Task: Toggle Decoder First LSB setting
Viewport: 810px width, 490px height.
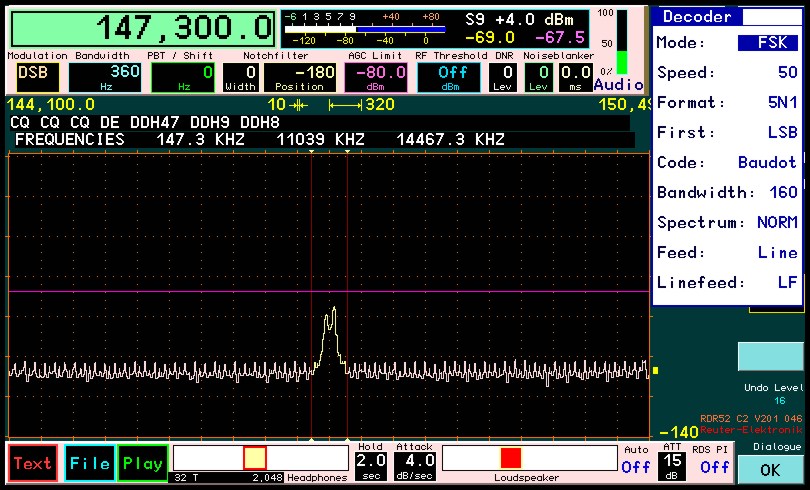Action: (x=782, y=132)
